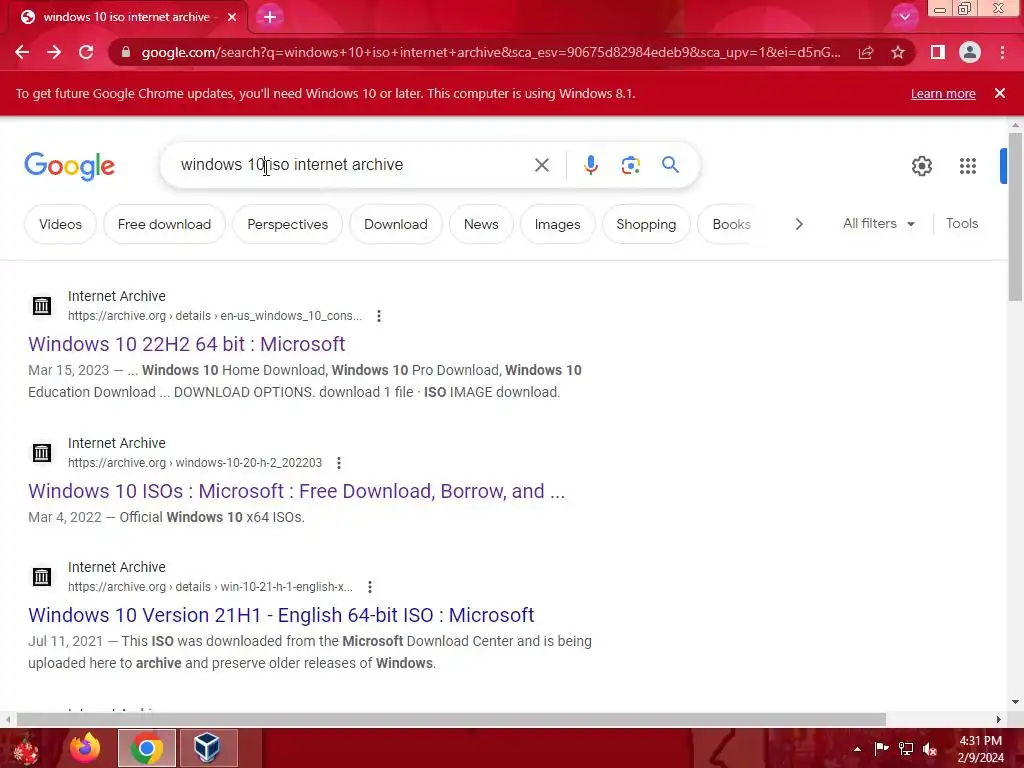
Task: Dismiss the Chrome update warning bar
Action: coord(1000,93)
